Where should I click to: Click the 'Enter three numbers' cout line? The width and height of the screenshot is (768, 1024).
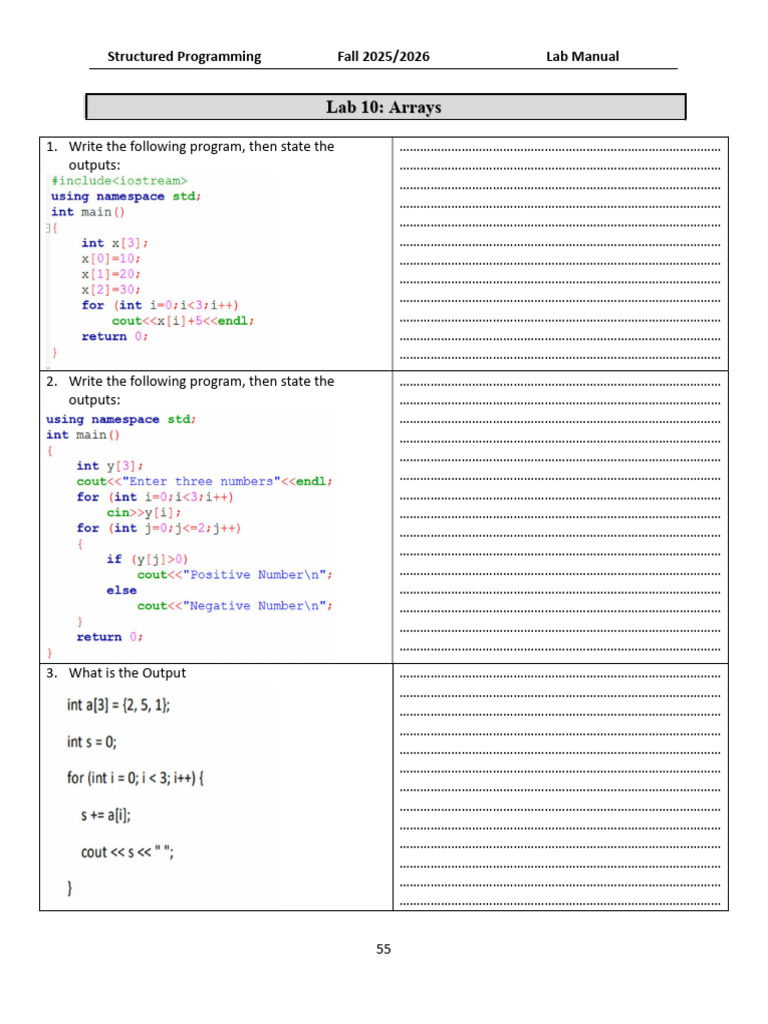[204, 481]
